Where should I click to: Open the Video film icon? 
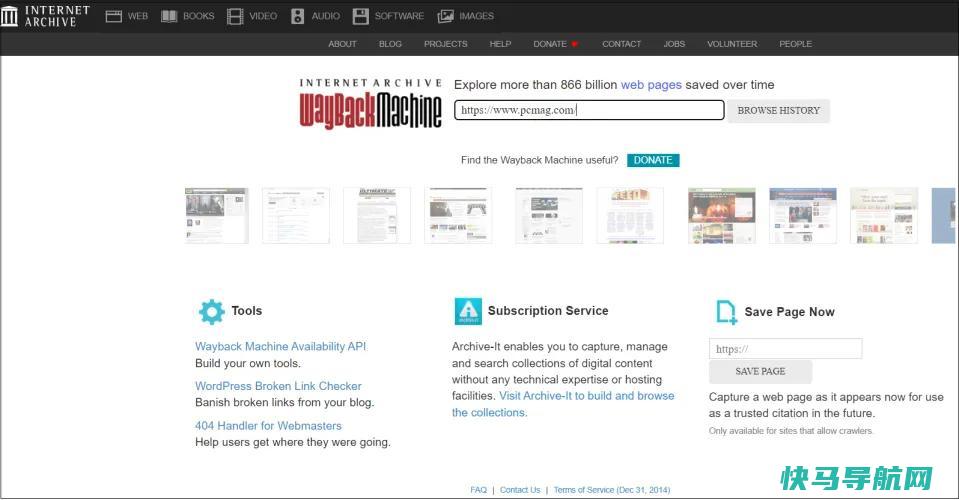[235, 16]
